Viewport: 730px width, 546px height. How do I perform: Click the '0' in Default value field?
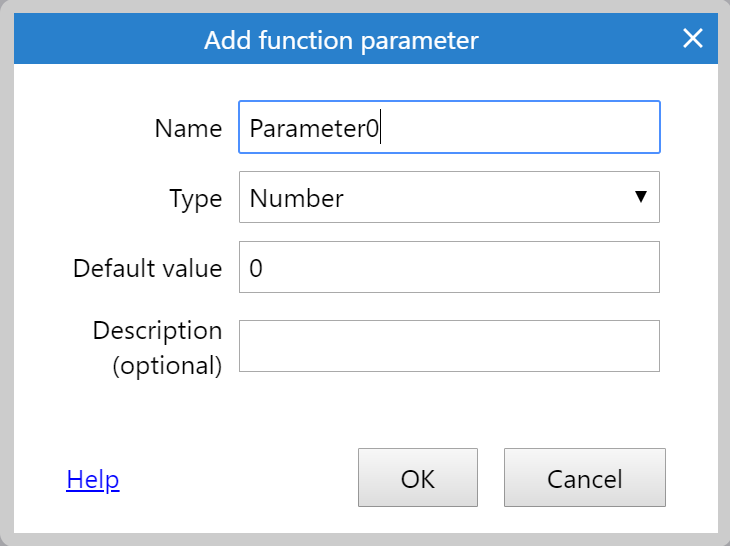[x=256, y=268]
